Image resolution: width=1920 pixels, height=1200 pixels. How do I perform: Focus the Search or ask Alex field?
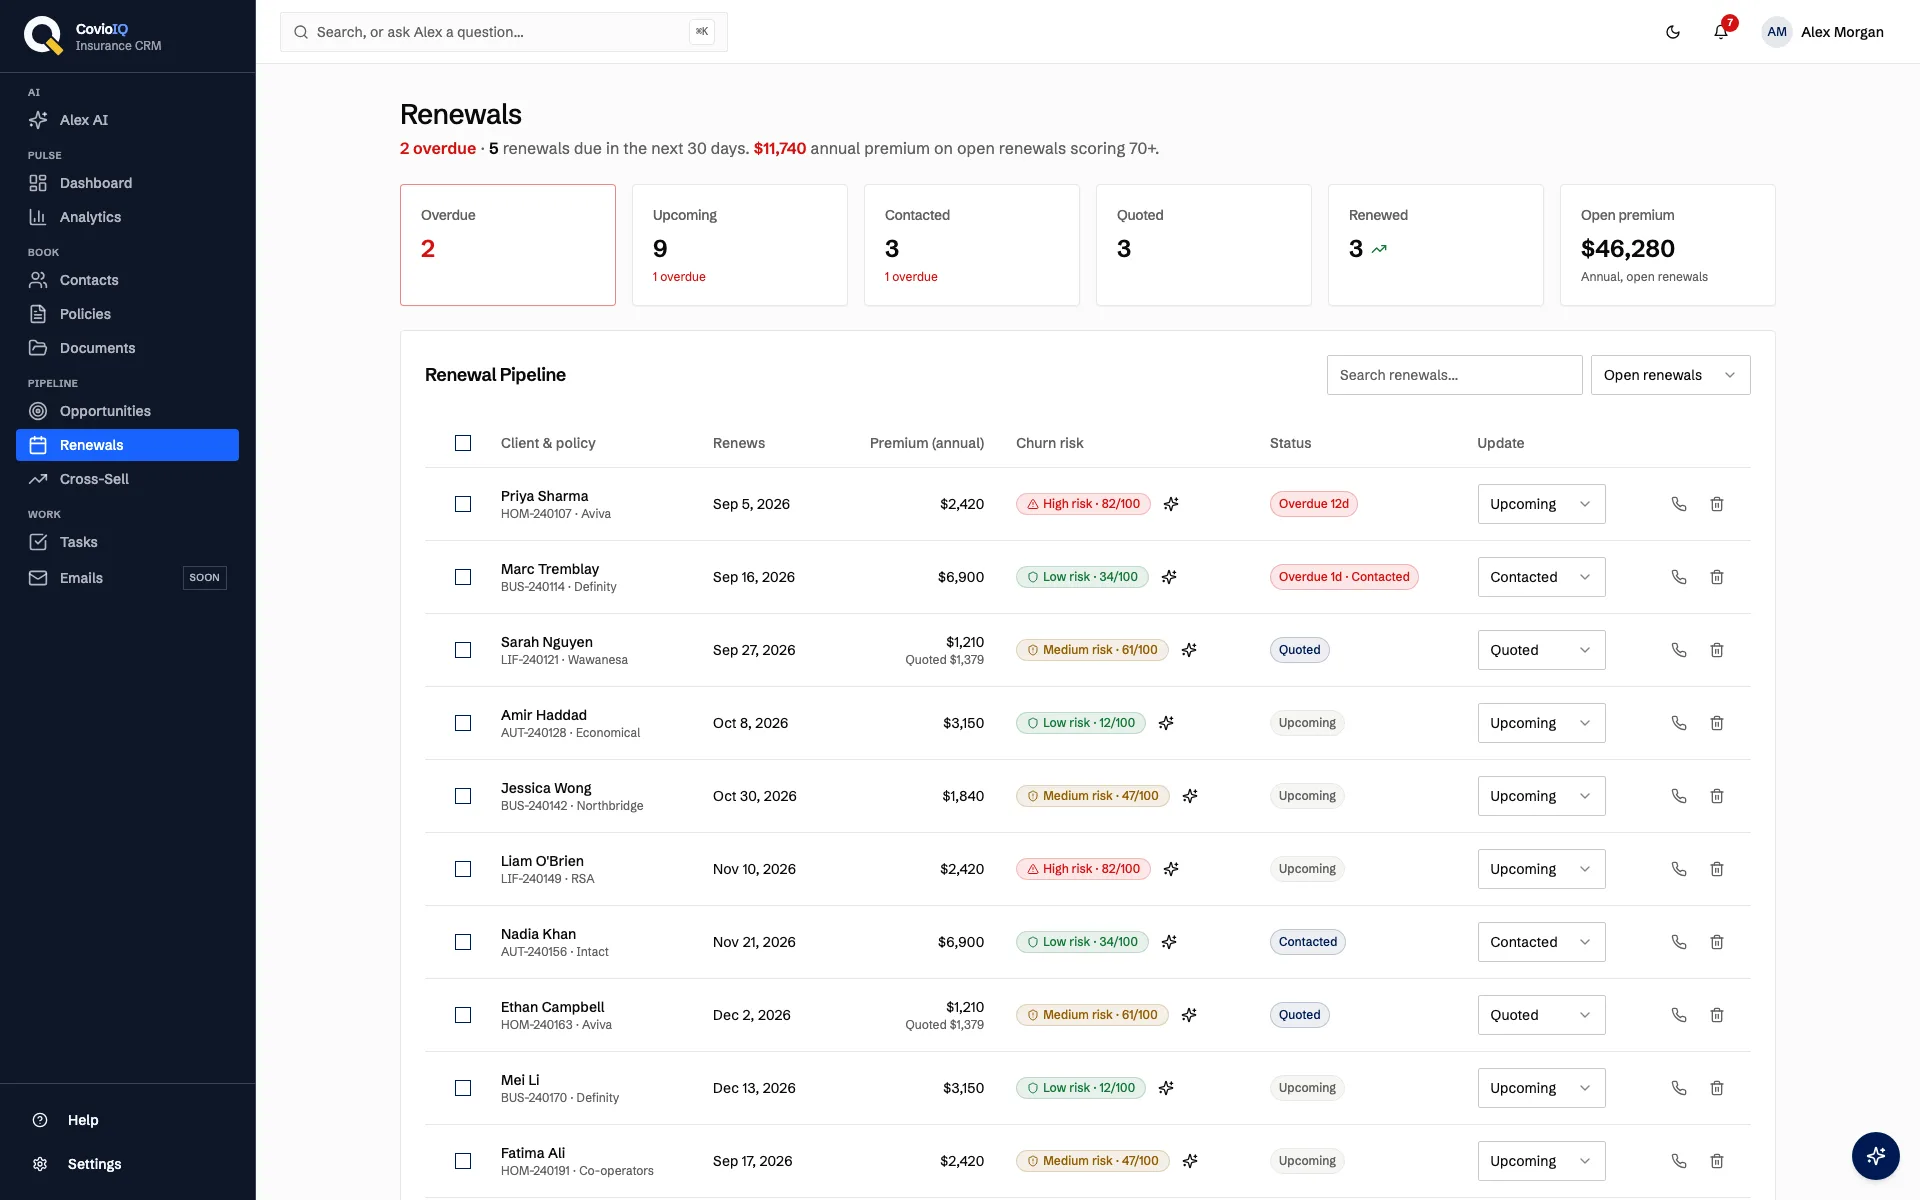tap(504, 32)
